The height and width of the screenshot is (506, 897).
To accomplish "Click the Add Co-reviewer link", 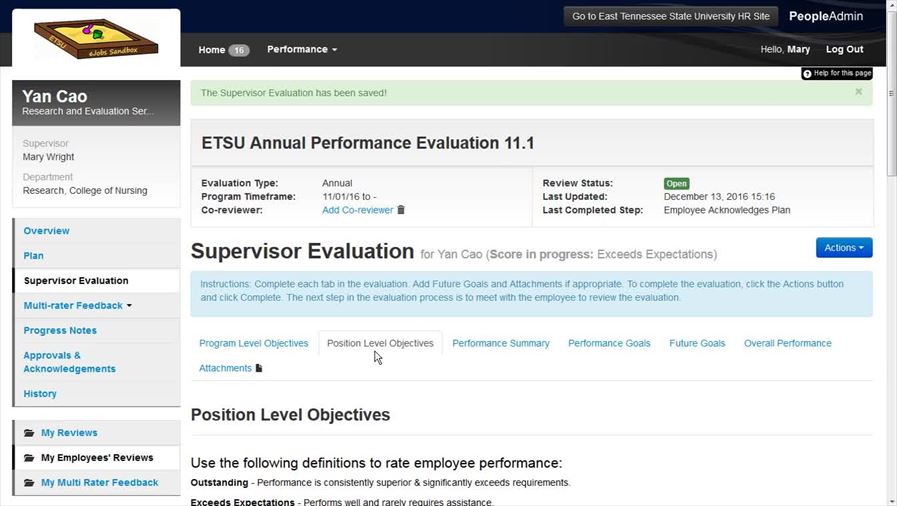I will [x=357, y=210].
